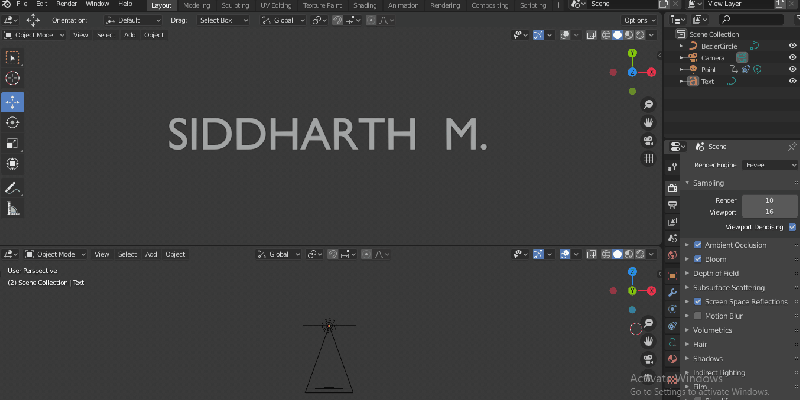Screen dimensions: 800x400
Task: Open the Edit menu
Action: (41, 4)
